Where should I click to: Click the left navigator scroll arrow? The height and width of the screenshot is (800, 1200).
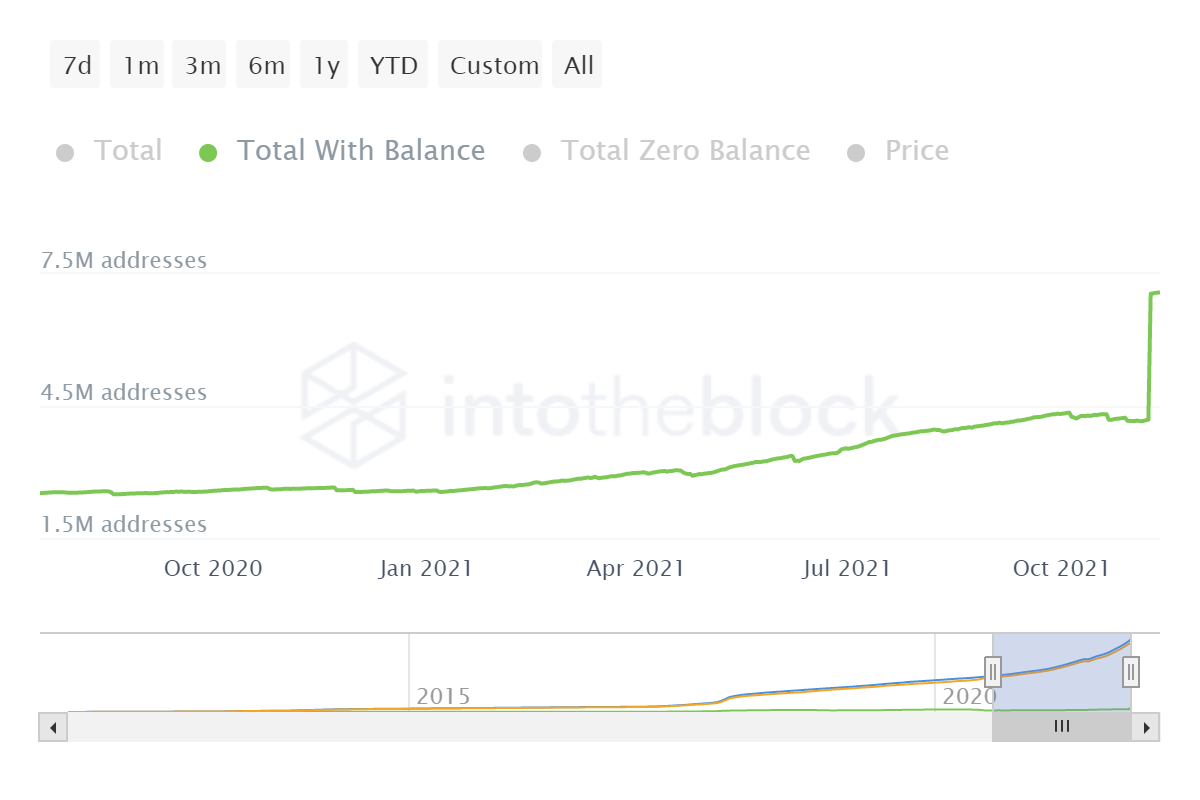click(x=52, y=727)
